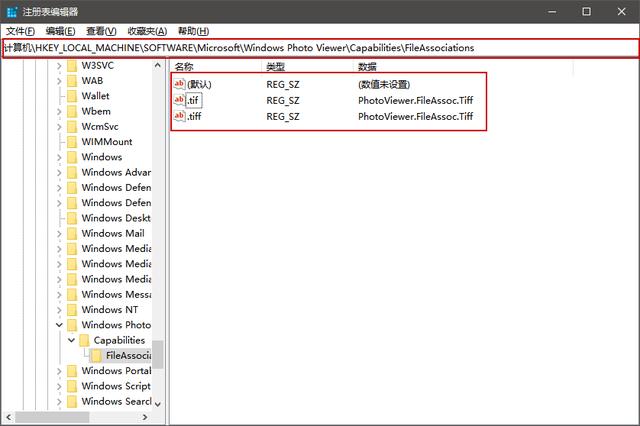This screenshot has height=426, width=640.
Task: Click the (数值未设置) data cell
Action: click(x=384, y=84)
